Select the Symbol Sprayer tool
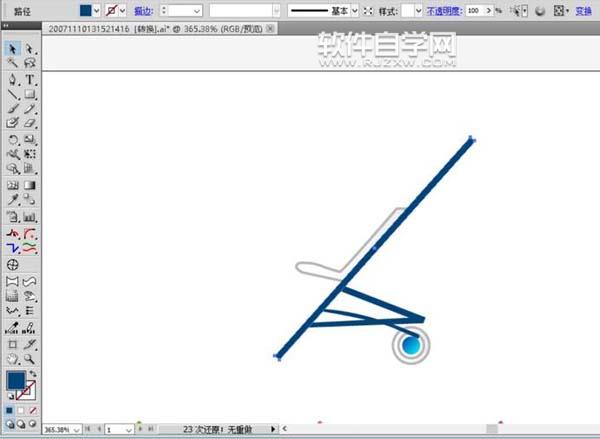 pyautogui.click(x=13, y=217)
